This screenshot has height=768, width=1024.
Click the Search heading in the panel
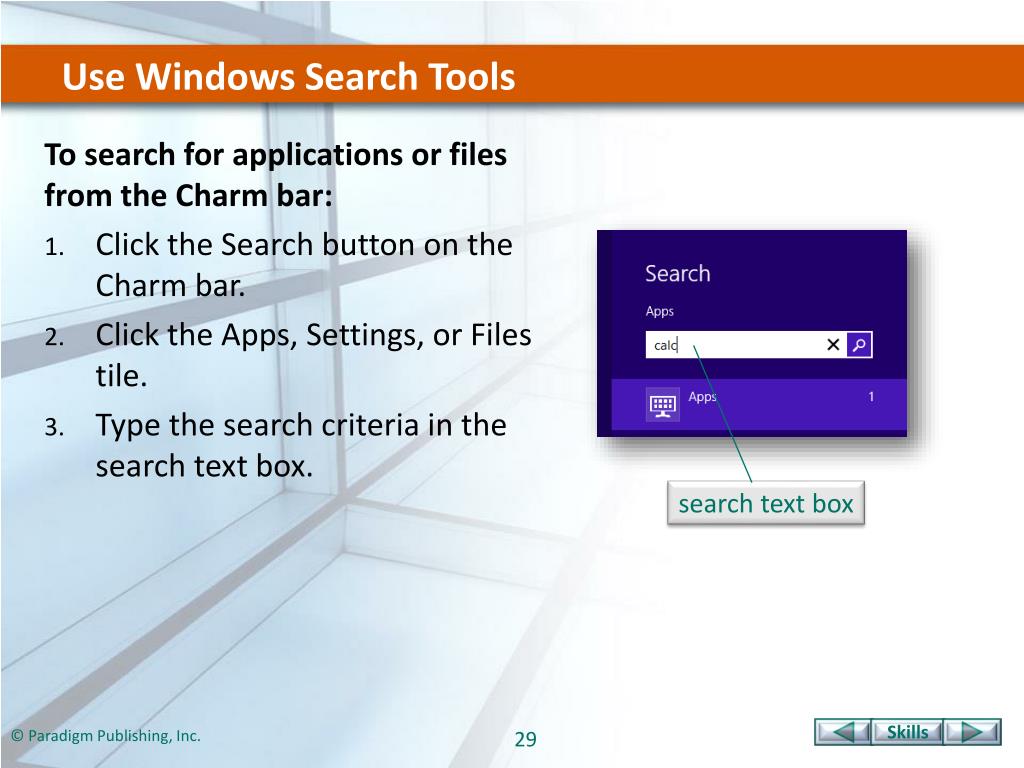coord(677,273)
